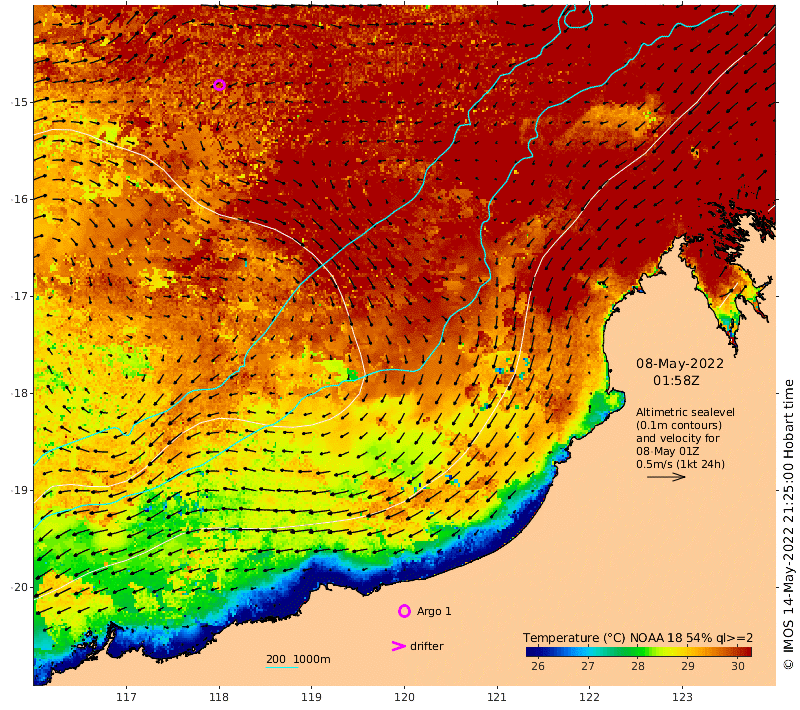Click latitude axis label -19

click(20, 490)
